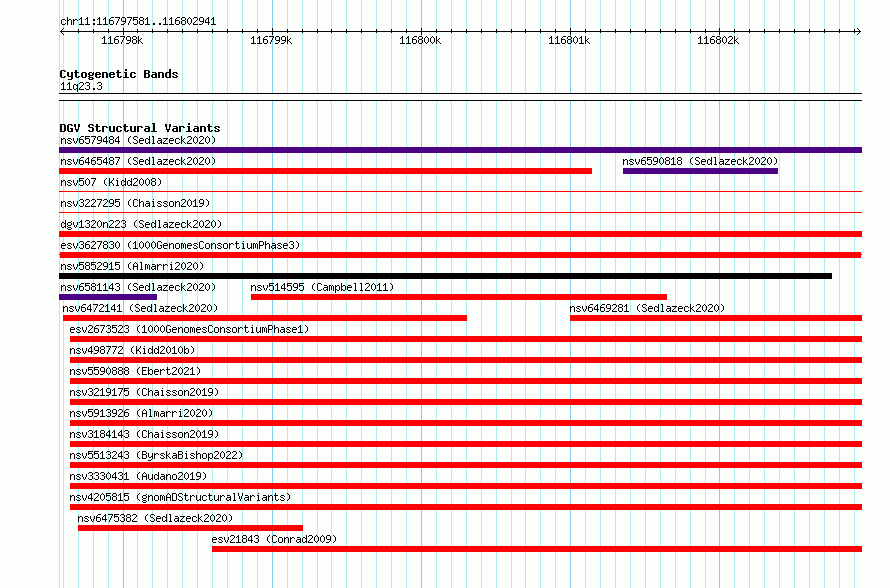Click the black nsv5852915 variant bar
Image resolution: width=890 pixels, height=588 pixels.
tap(446, 276)
